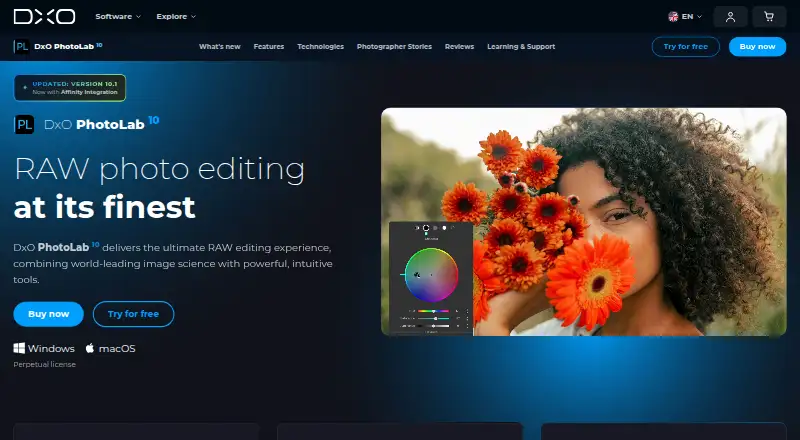Click the hero photo of woman with flowers

584,222
